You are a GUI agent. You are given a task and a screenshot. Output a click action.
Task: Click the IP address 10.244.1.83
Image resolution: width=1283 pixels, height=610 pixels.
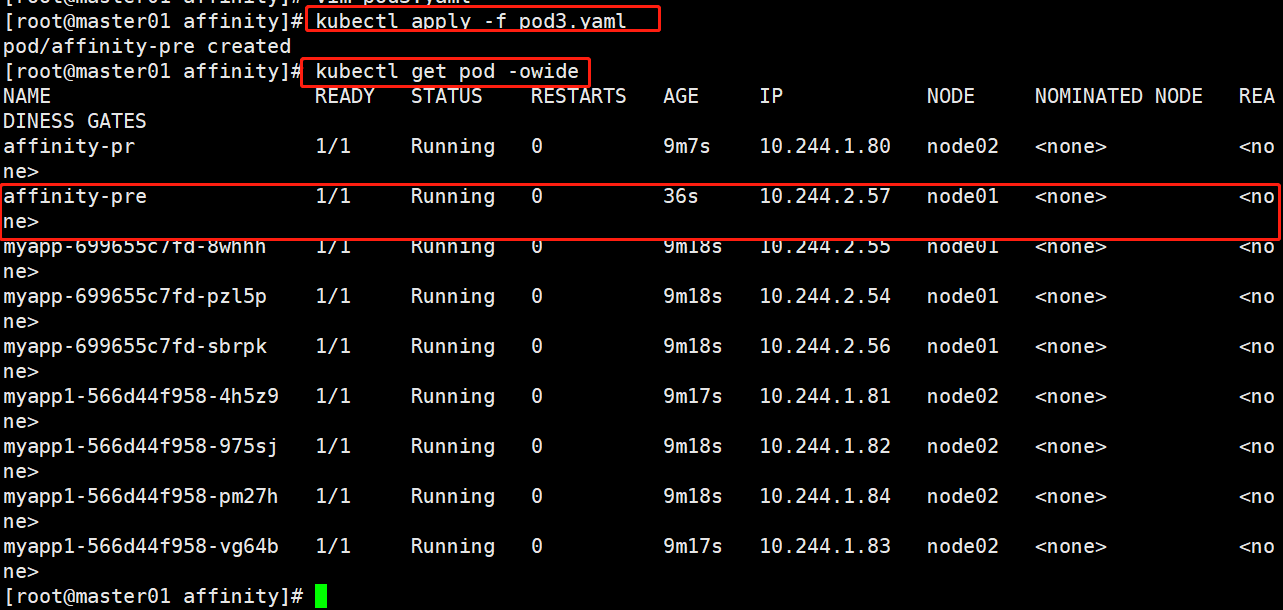pos(825,546)
